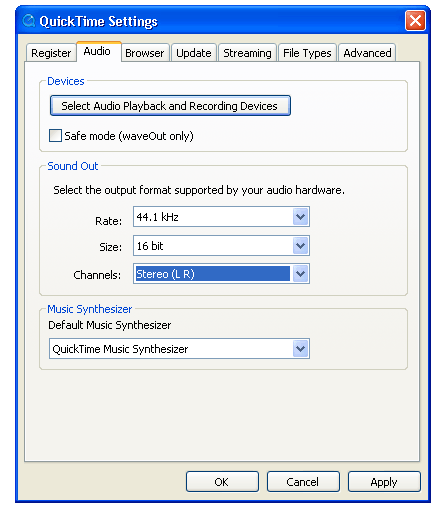446x518 pixels.
Task: Click the Stereo (L R) channels field
Action: 221,274
